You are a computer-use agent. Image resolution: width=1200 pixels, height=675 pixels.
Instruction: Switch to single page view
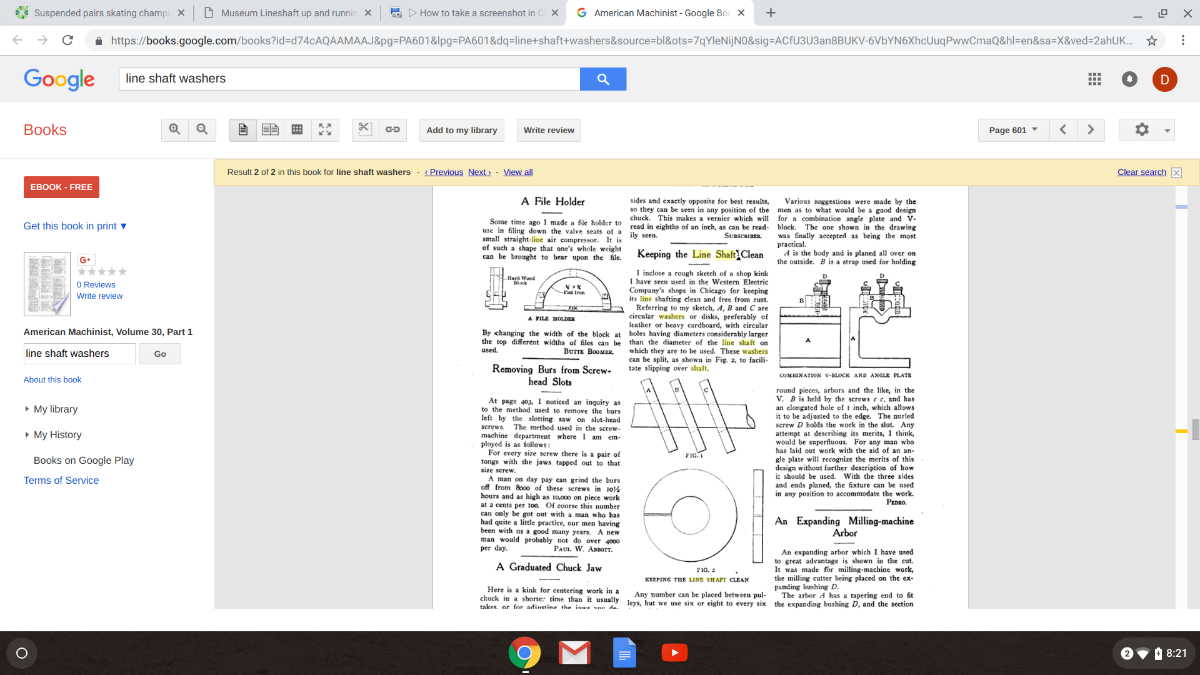(x=242, y=130)
